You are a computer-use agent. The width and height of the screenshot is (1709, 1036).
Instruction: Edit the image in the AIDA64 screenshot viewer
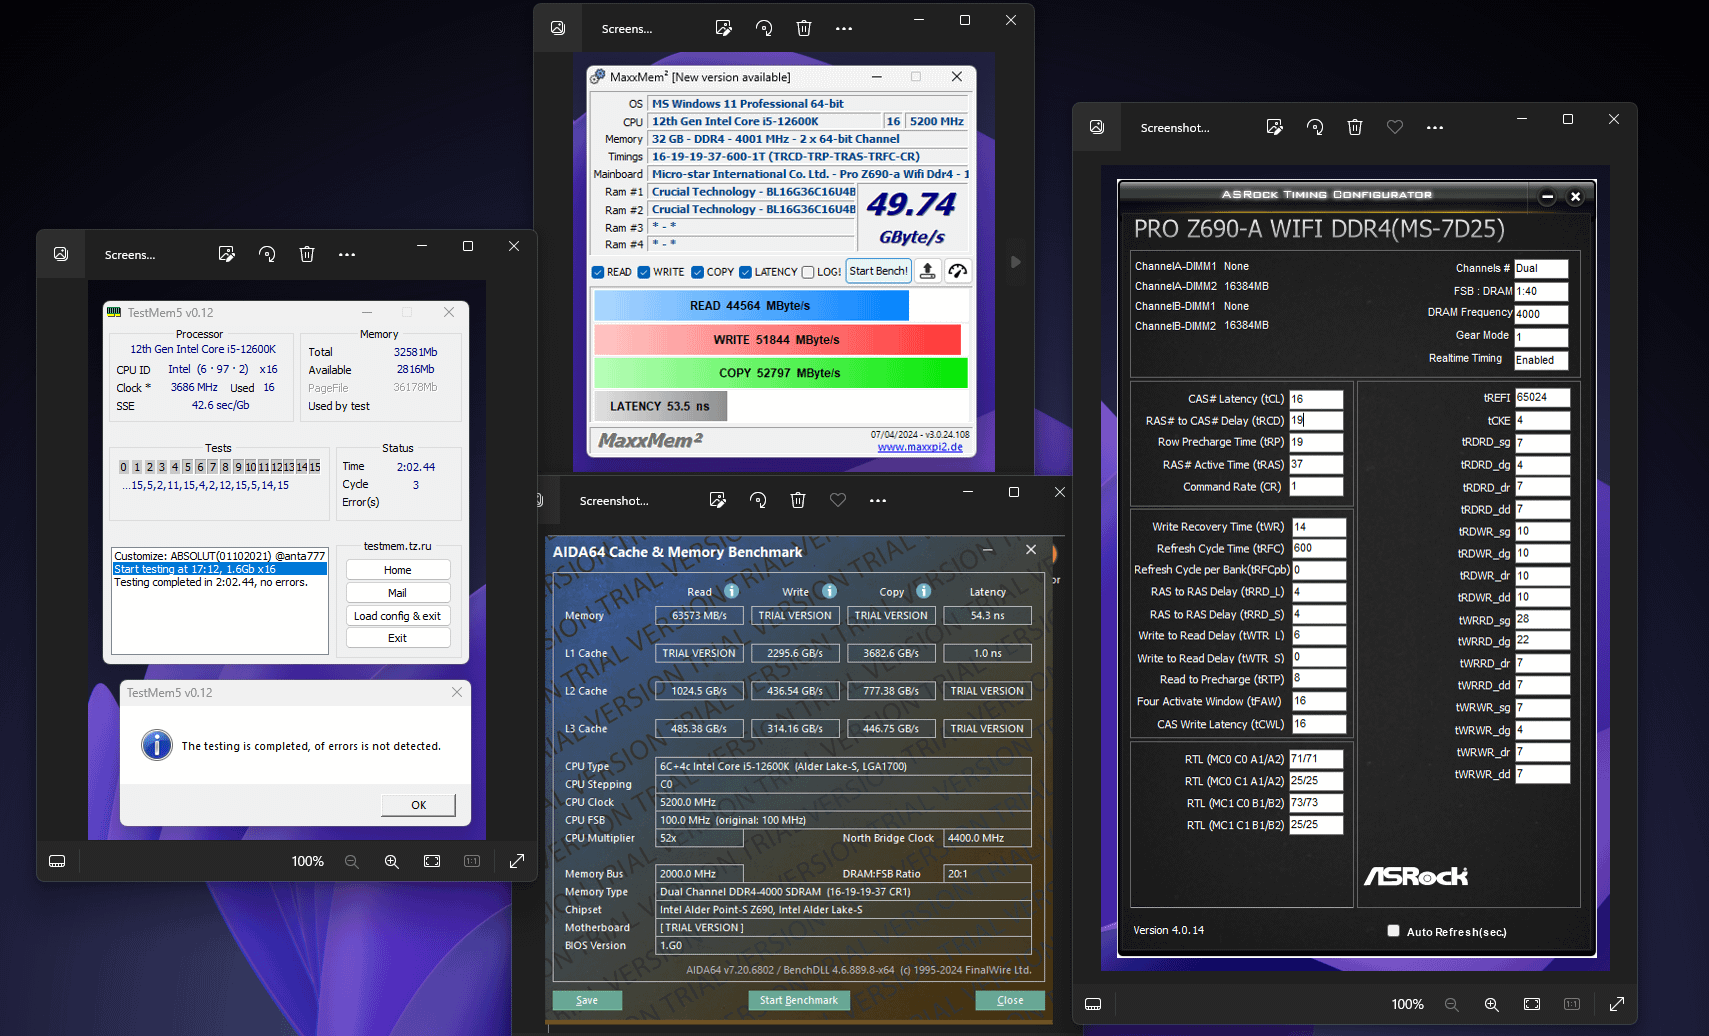(x=718, y=500)
